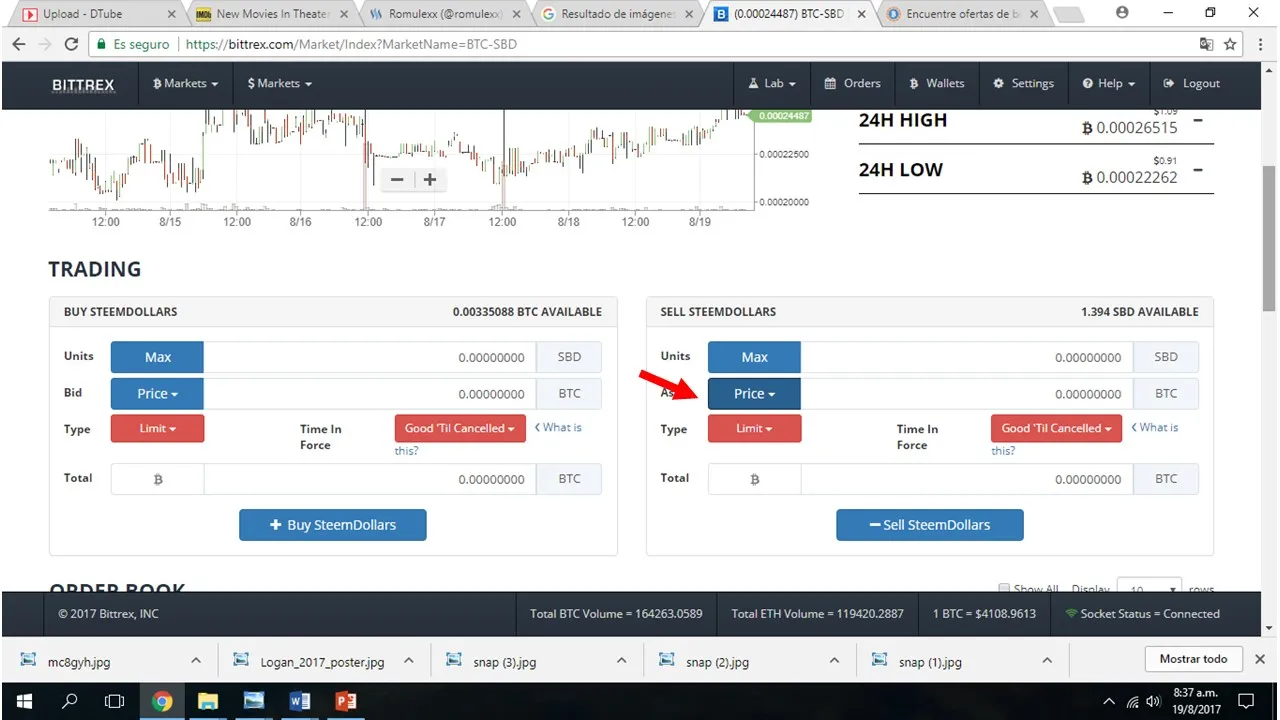The image size is (1280, 720).
Task: Click the Ask price input in the Sell panel
Action: coord(967,394)
